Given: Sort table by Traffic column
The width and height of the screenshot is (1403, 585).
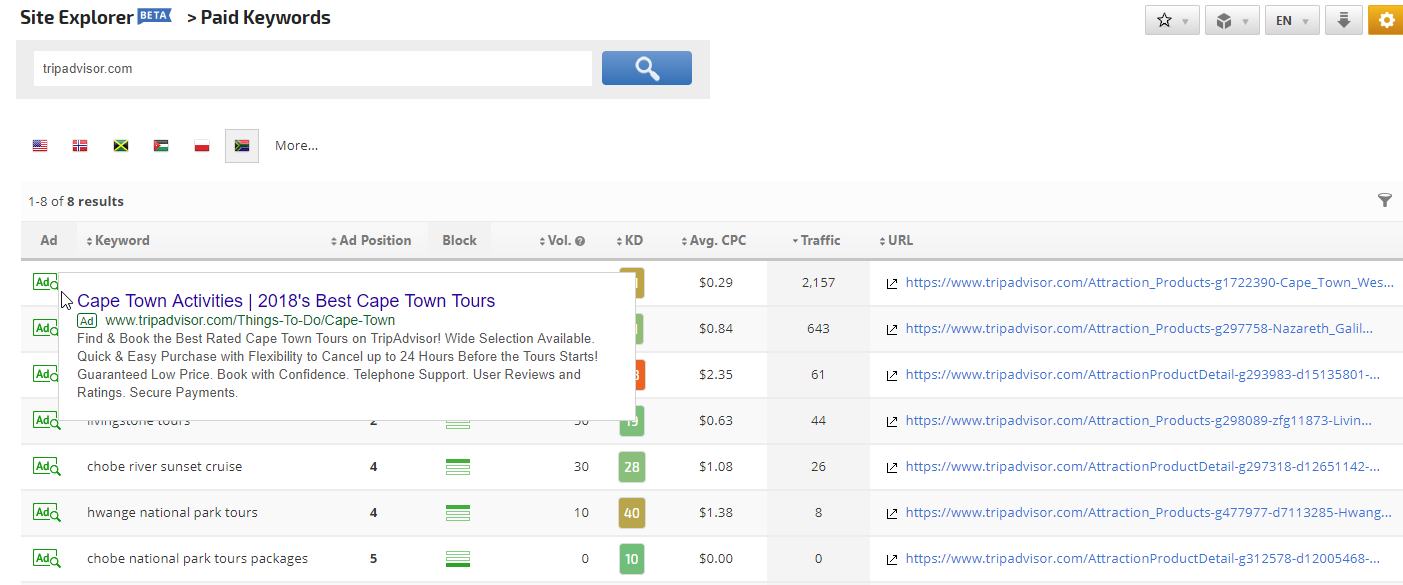Looking at the screenshot, I should point(819,241).
